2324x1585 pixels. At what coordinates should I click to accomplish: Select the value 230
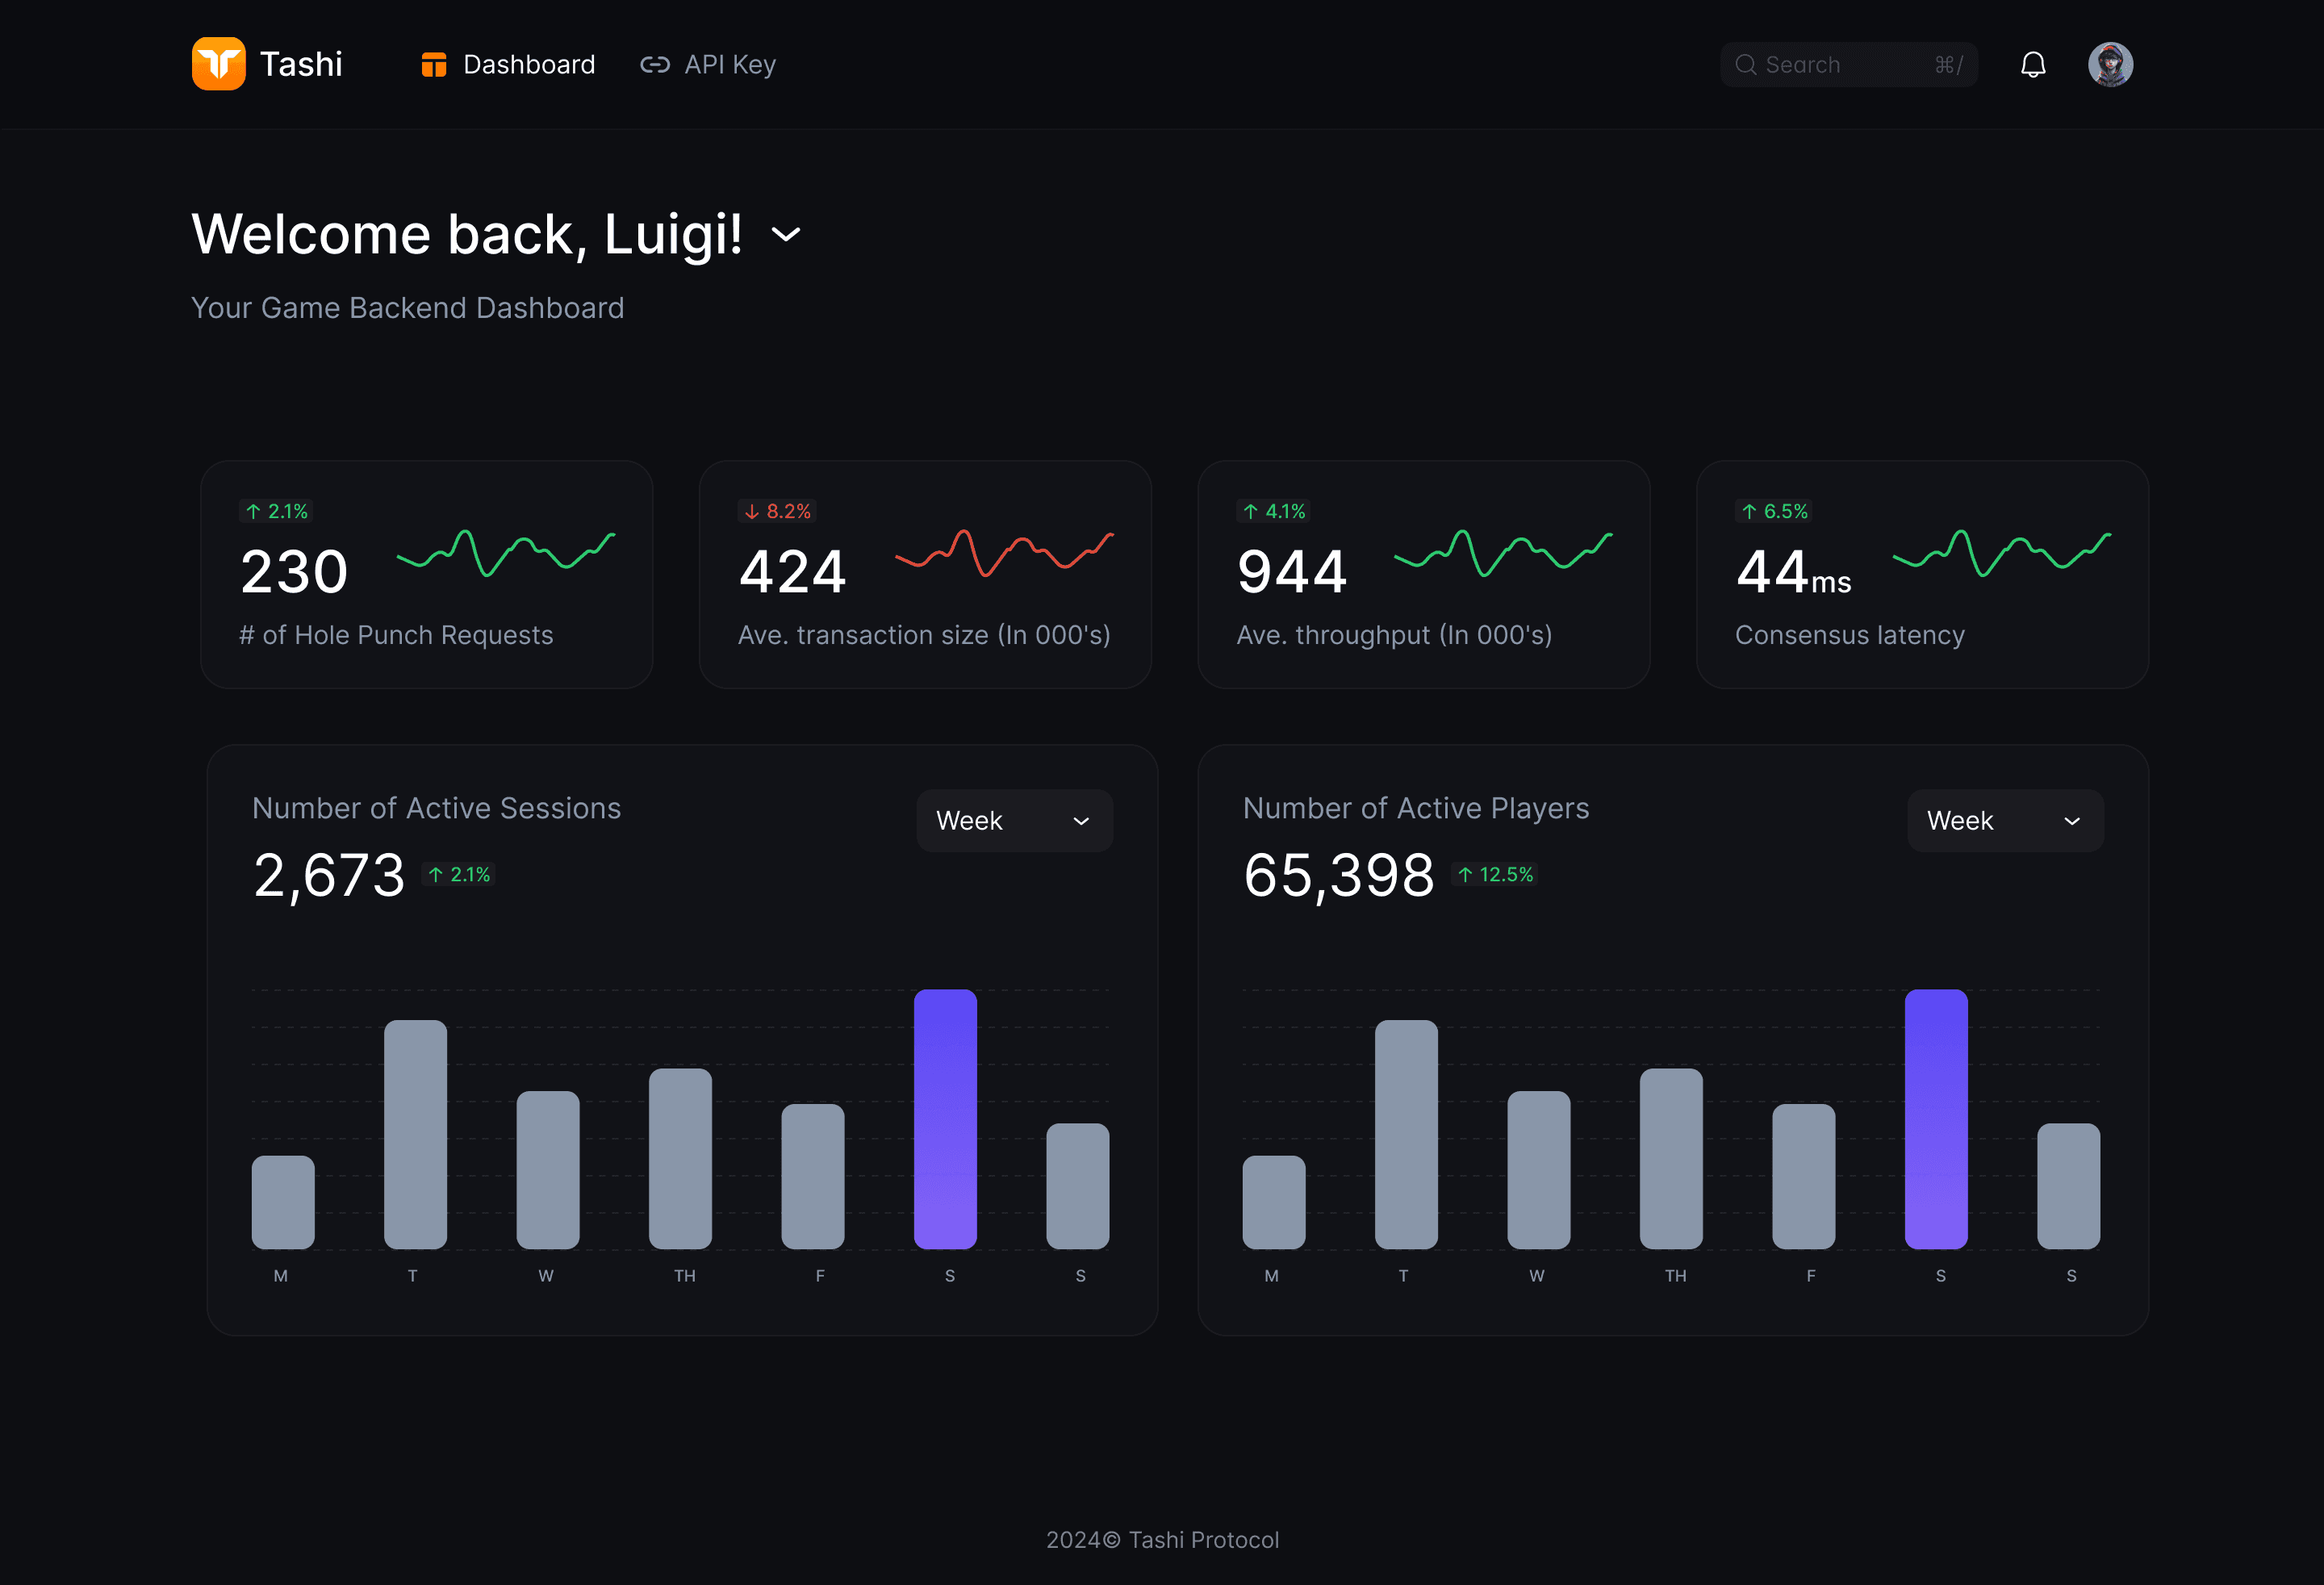(x=294, y=572)
